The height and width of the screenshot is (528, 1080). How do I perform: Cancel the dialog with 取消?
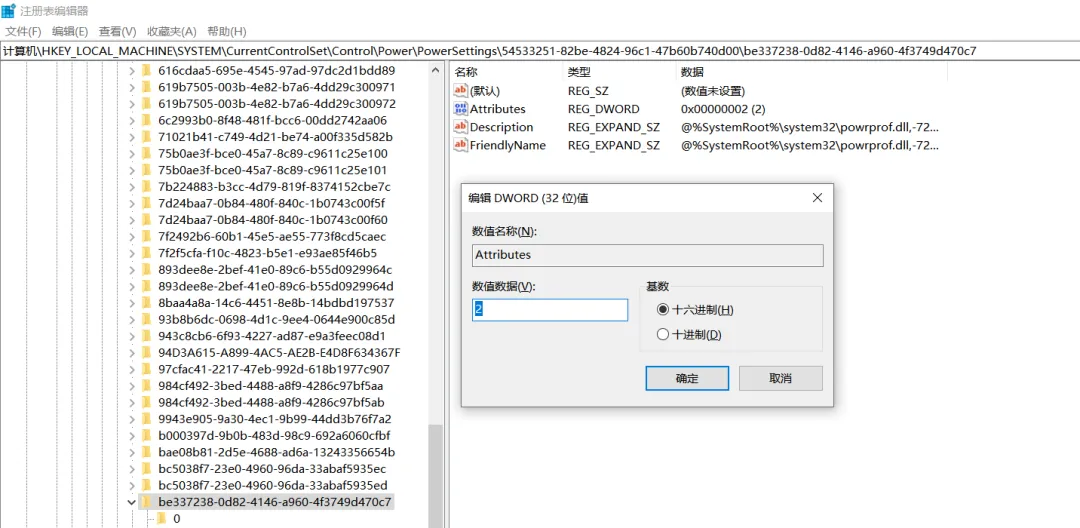point(780,378)
